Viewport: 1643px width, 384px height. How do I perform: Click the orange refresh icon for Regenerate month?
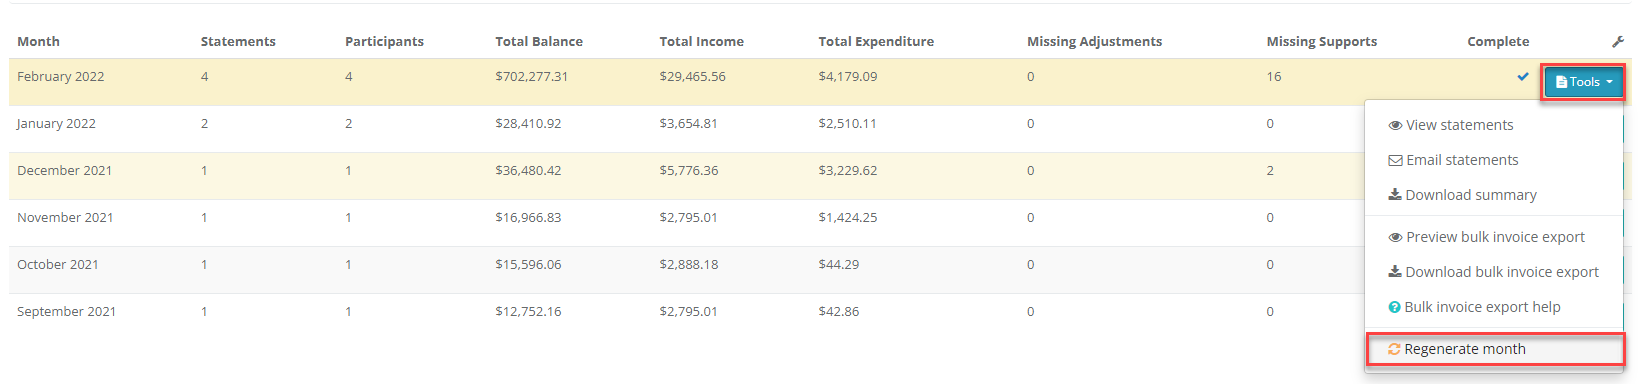click(1394, 349)
